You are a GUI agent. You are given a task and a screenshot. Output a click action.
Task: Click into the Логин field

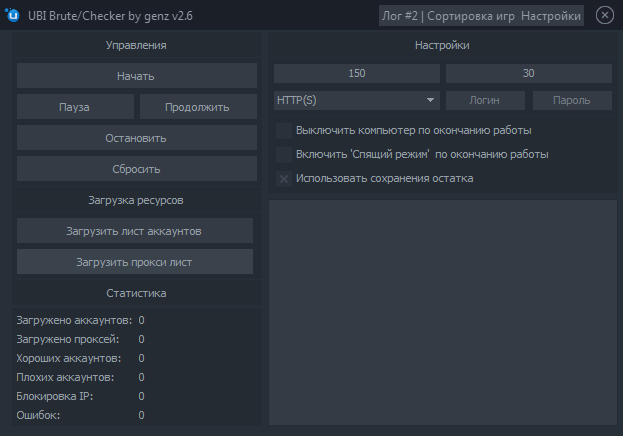485,101
